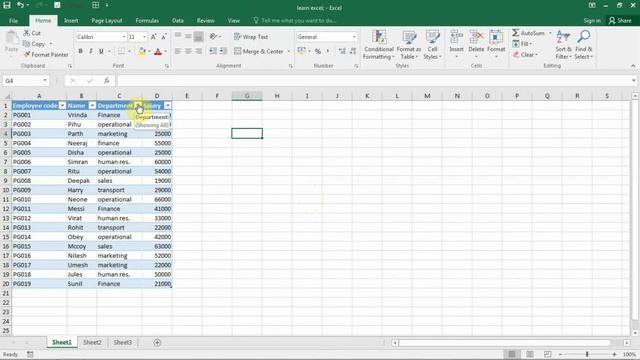
Task: Click the Undo arrow icon
Action: click(20, 5)
